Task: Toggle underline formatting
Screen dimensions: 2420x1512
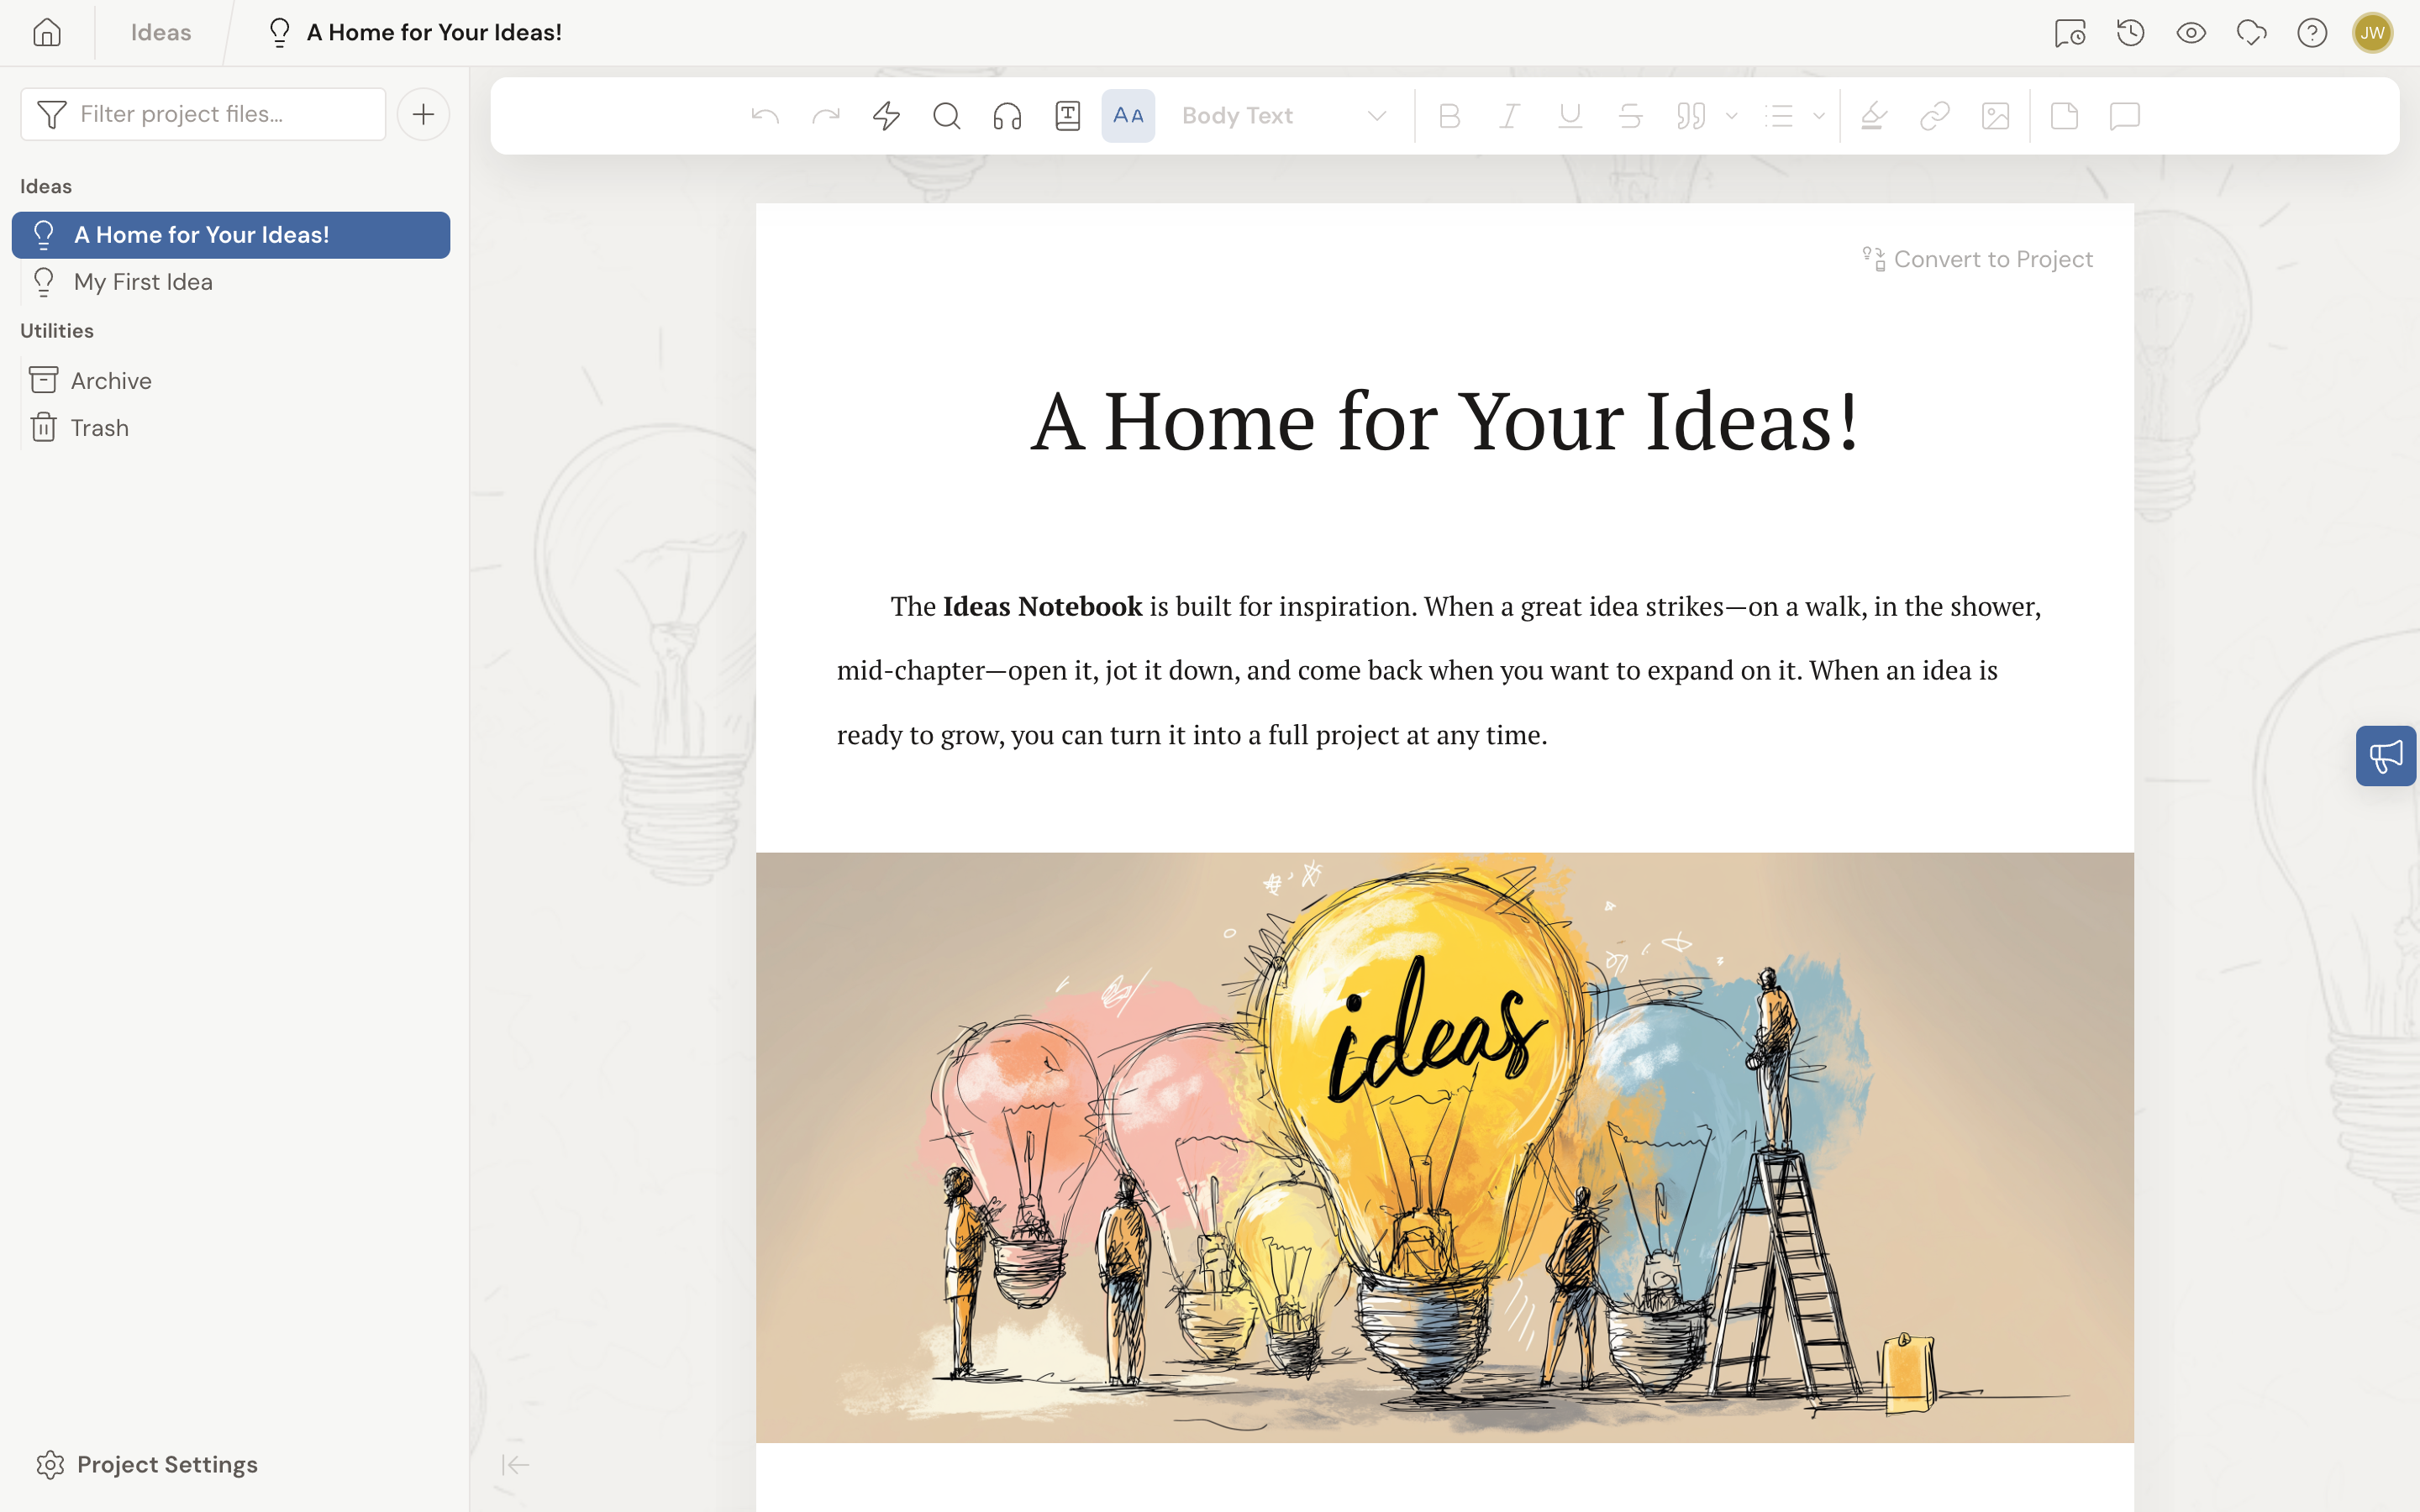Action: coord(1570,116)
